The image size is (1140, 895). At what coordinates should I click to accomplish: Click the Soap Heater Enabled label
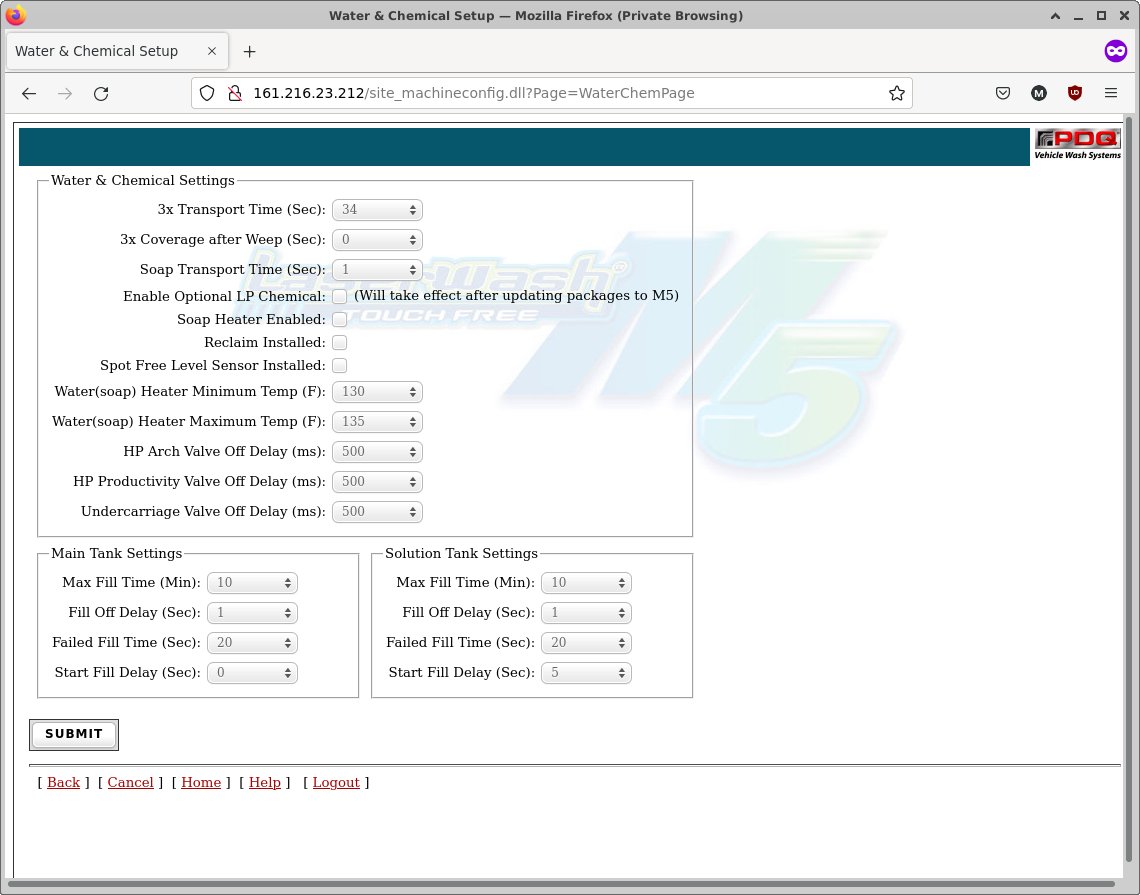[251, 319]
